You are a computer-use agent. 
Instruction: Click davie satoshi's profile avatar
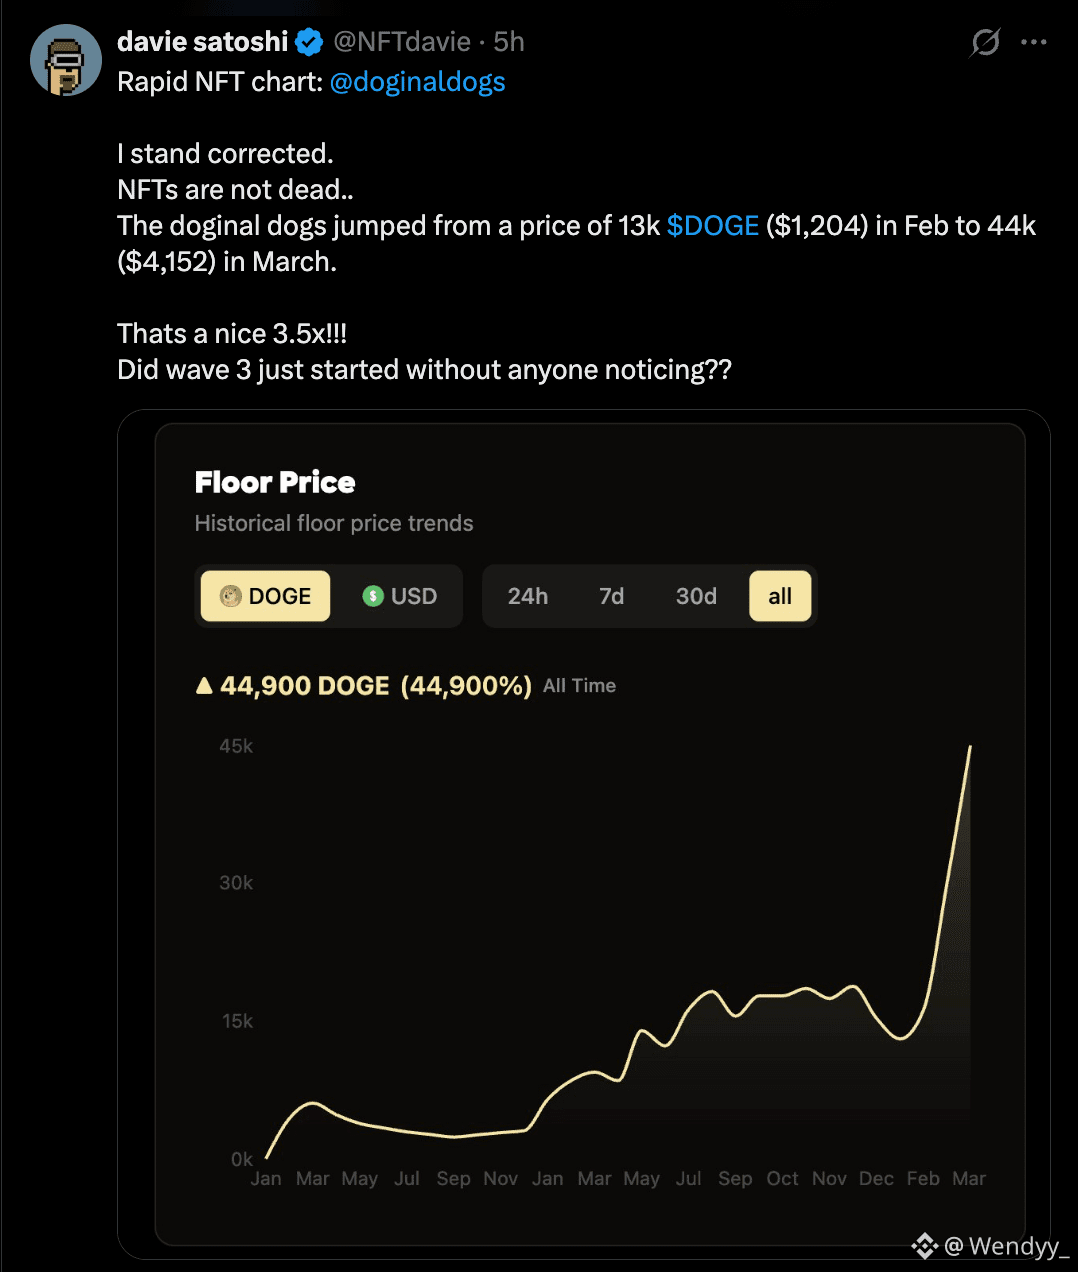66,60
